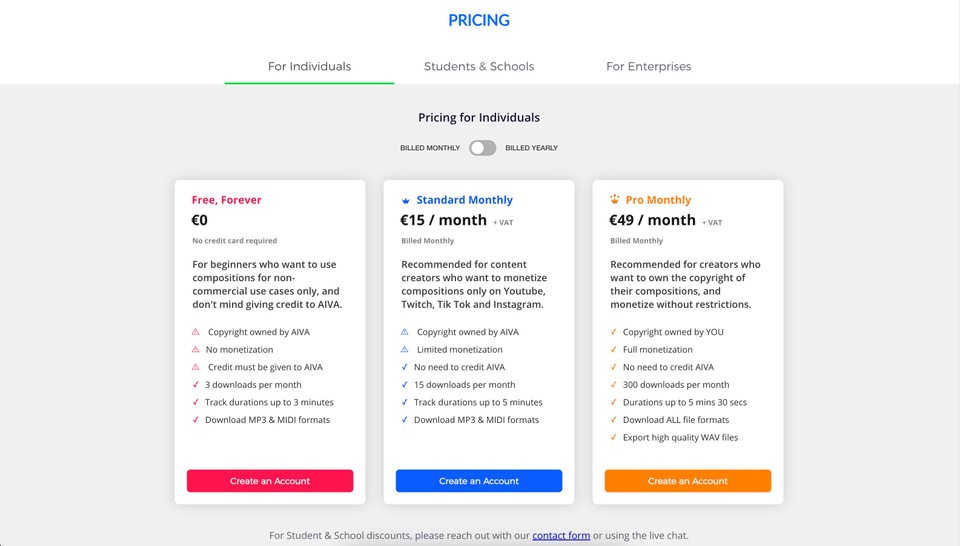Viewport: 960px width, 546px height.
Task: Select the Billed Yearly label
Action: pos(531,148)
